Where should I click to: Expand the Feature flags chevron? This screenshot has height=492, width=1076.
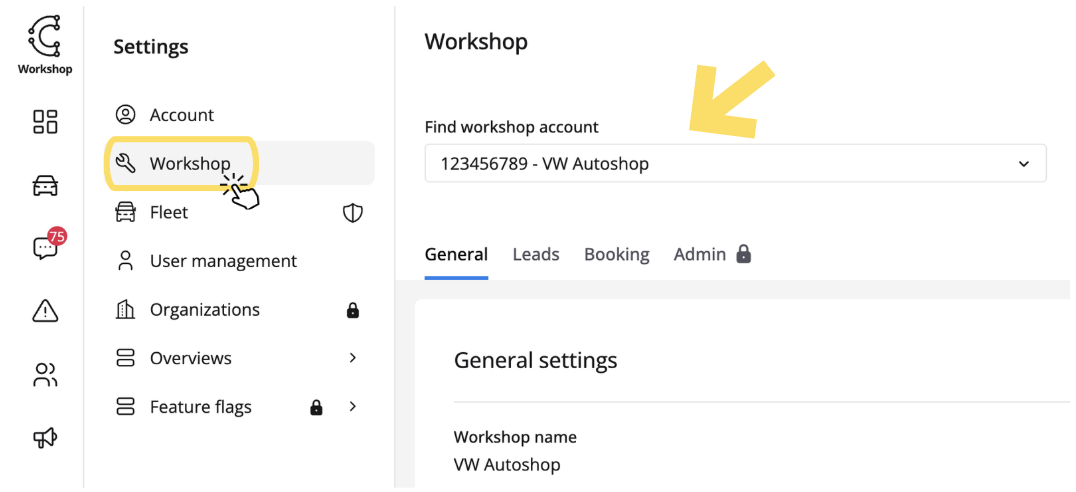coord(352,407)
